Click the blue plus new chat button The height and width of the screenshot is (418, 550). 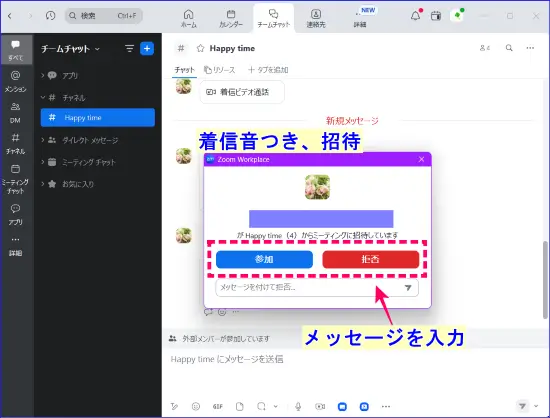pos(147,48)
